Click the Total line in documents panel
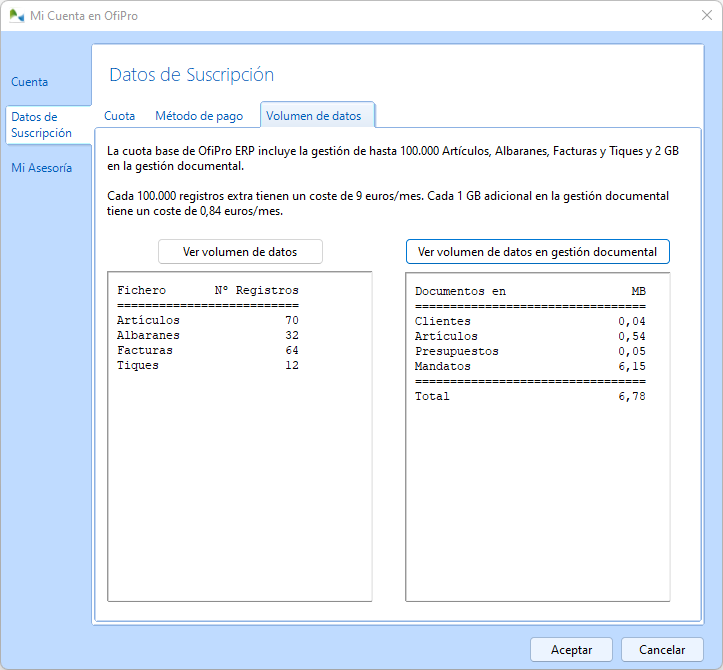The image size is (723, 670). (530, 397)
